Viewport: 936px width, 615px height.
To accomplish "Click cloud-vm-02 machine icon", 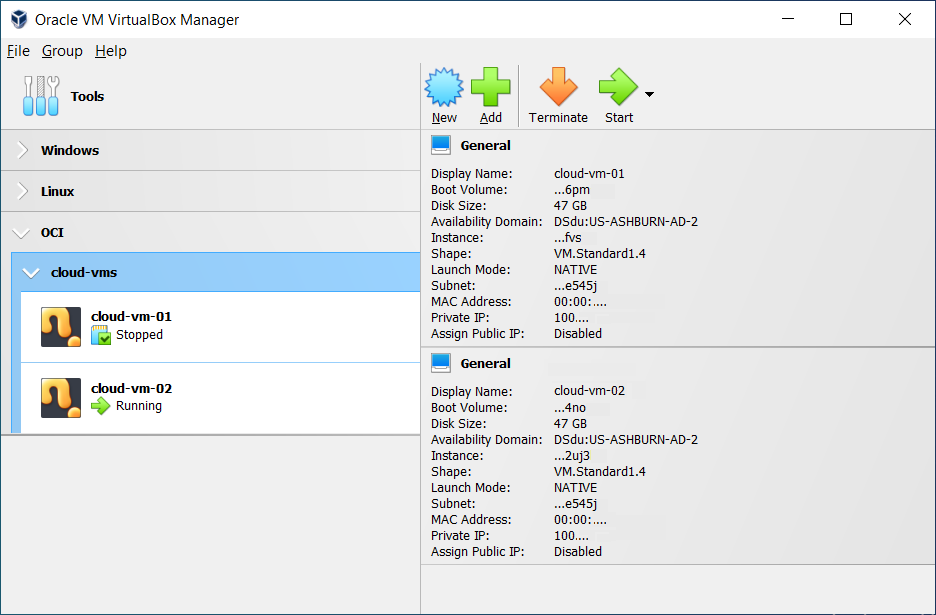I will point(61,397).
